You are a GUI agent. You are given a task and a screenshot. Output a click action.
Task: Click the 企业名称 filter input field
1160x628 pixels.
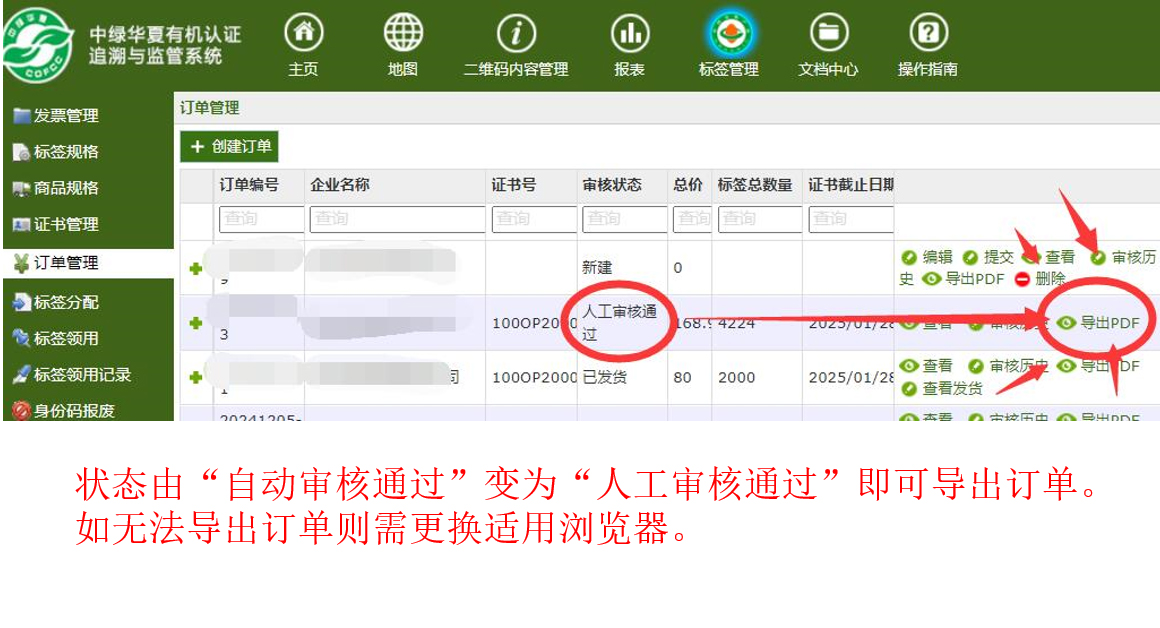(x=396, y=218)
